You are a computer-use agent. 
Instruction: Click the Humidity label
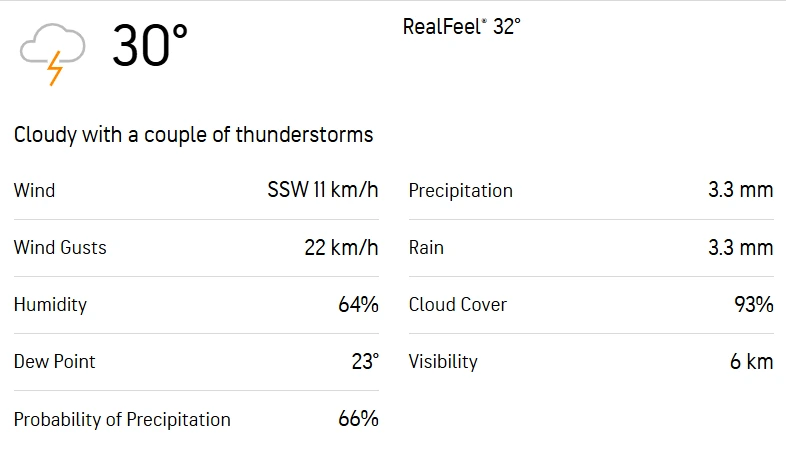point(50,304)
